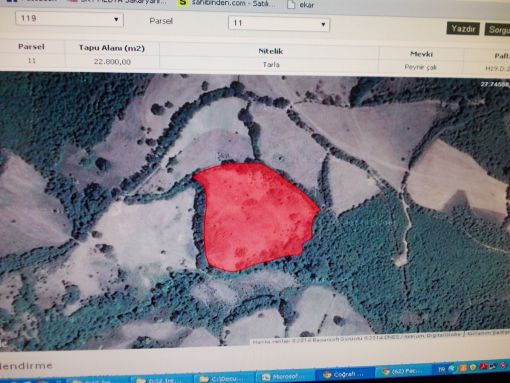The image size is (510, 383).
Task: Switch to Coğrafi Chrome taskbar window
Action: pyautogui.click(x=343, y=374)
